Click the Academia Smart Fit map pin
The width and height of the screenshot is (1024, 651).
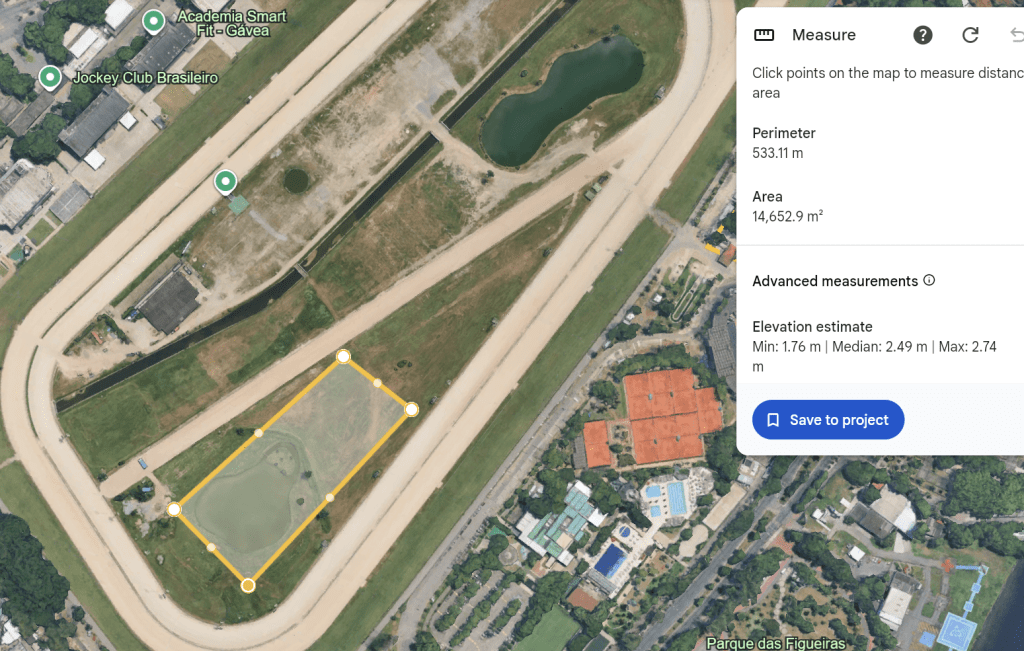click(x=153, y=22)
